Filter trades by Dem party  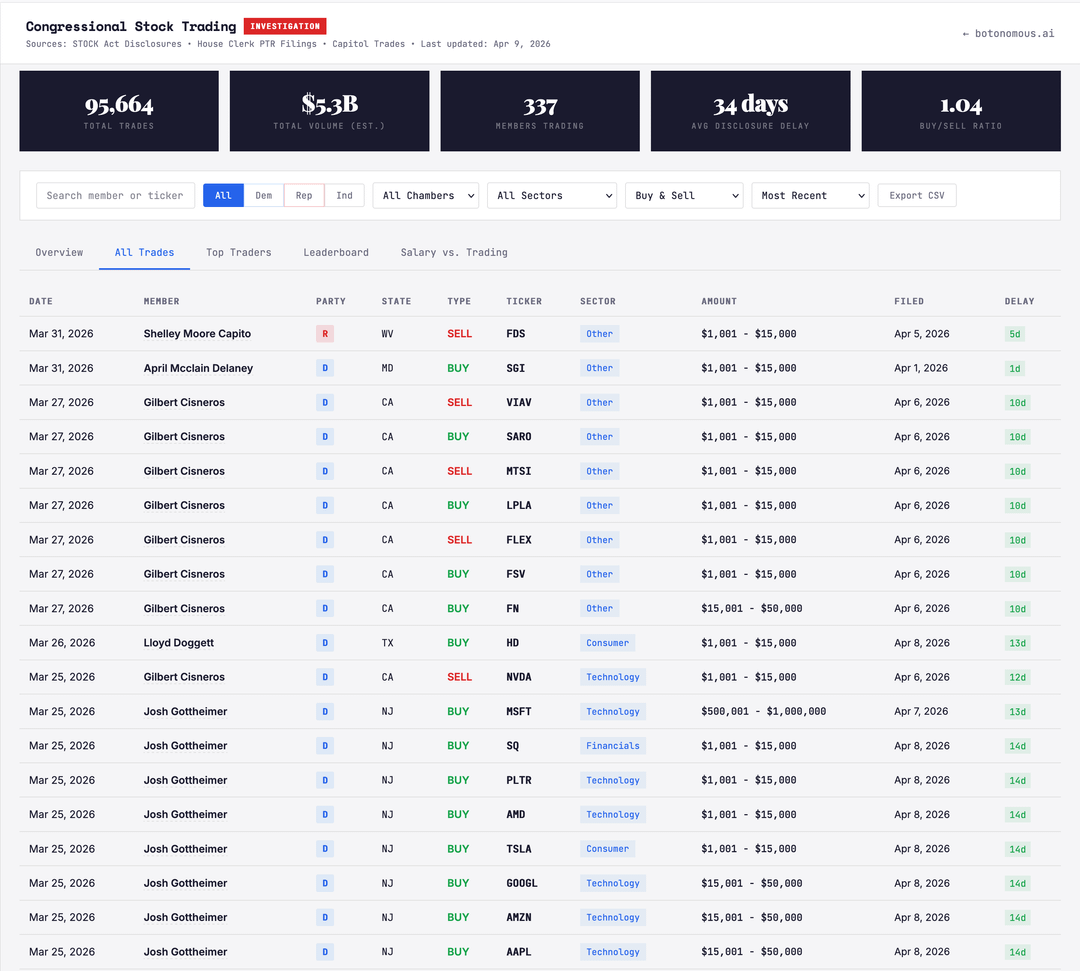[x=263, y=196]
